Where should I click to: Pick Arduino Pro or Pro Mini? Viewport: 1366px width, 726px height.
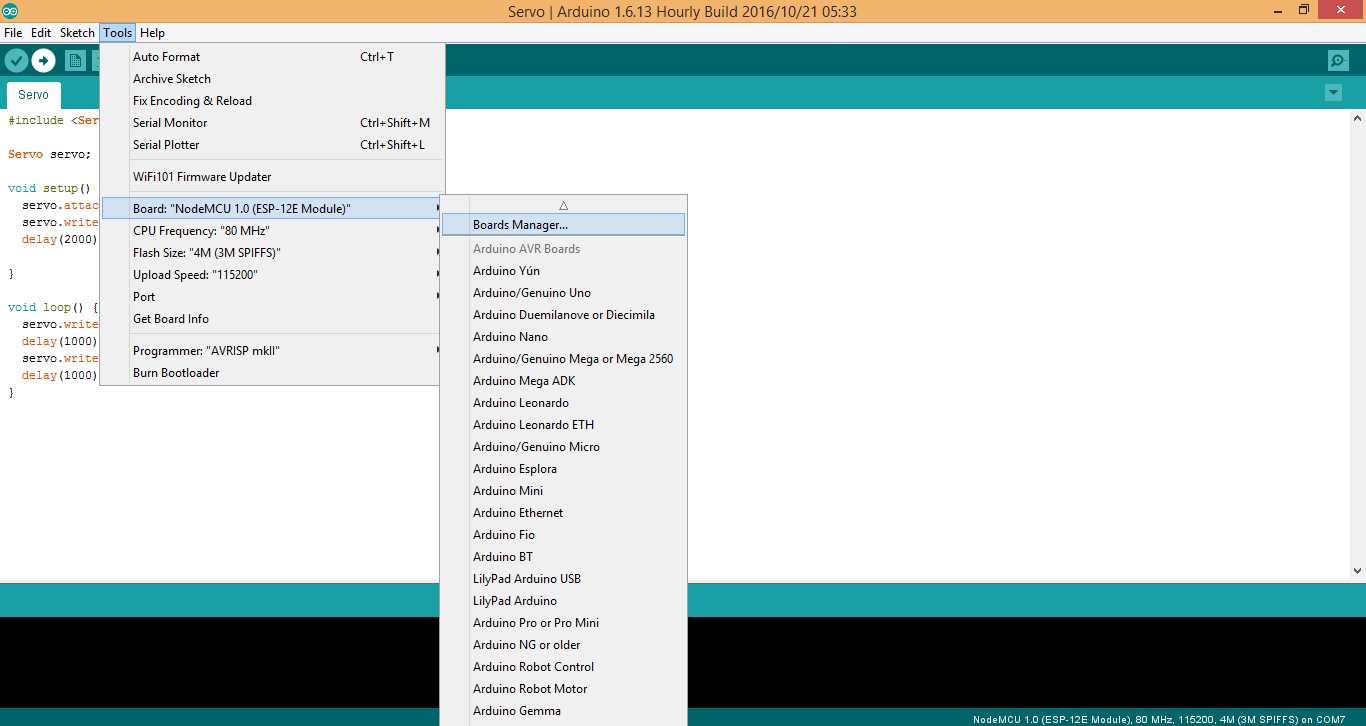(x=563, y=623)
